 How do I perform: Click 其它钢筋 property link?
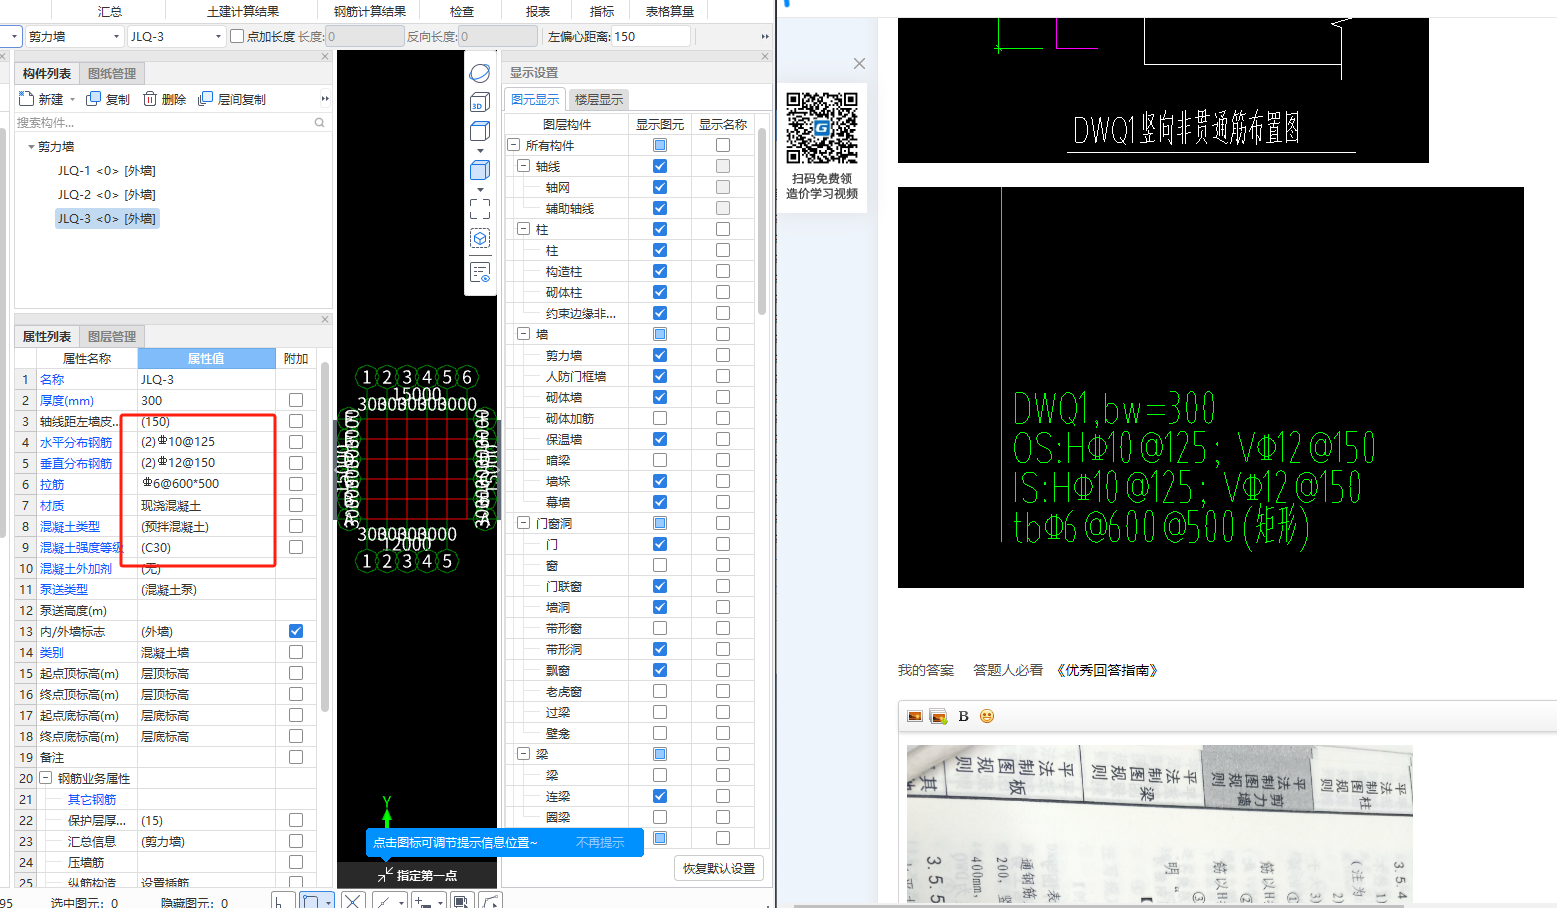[x=92, y=799]
